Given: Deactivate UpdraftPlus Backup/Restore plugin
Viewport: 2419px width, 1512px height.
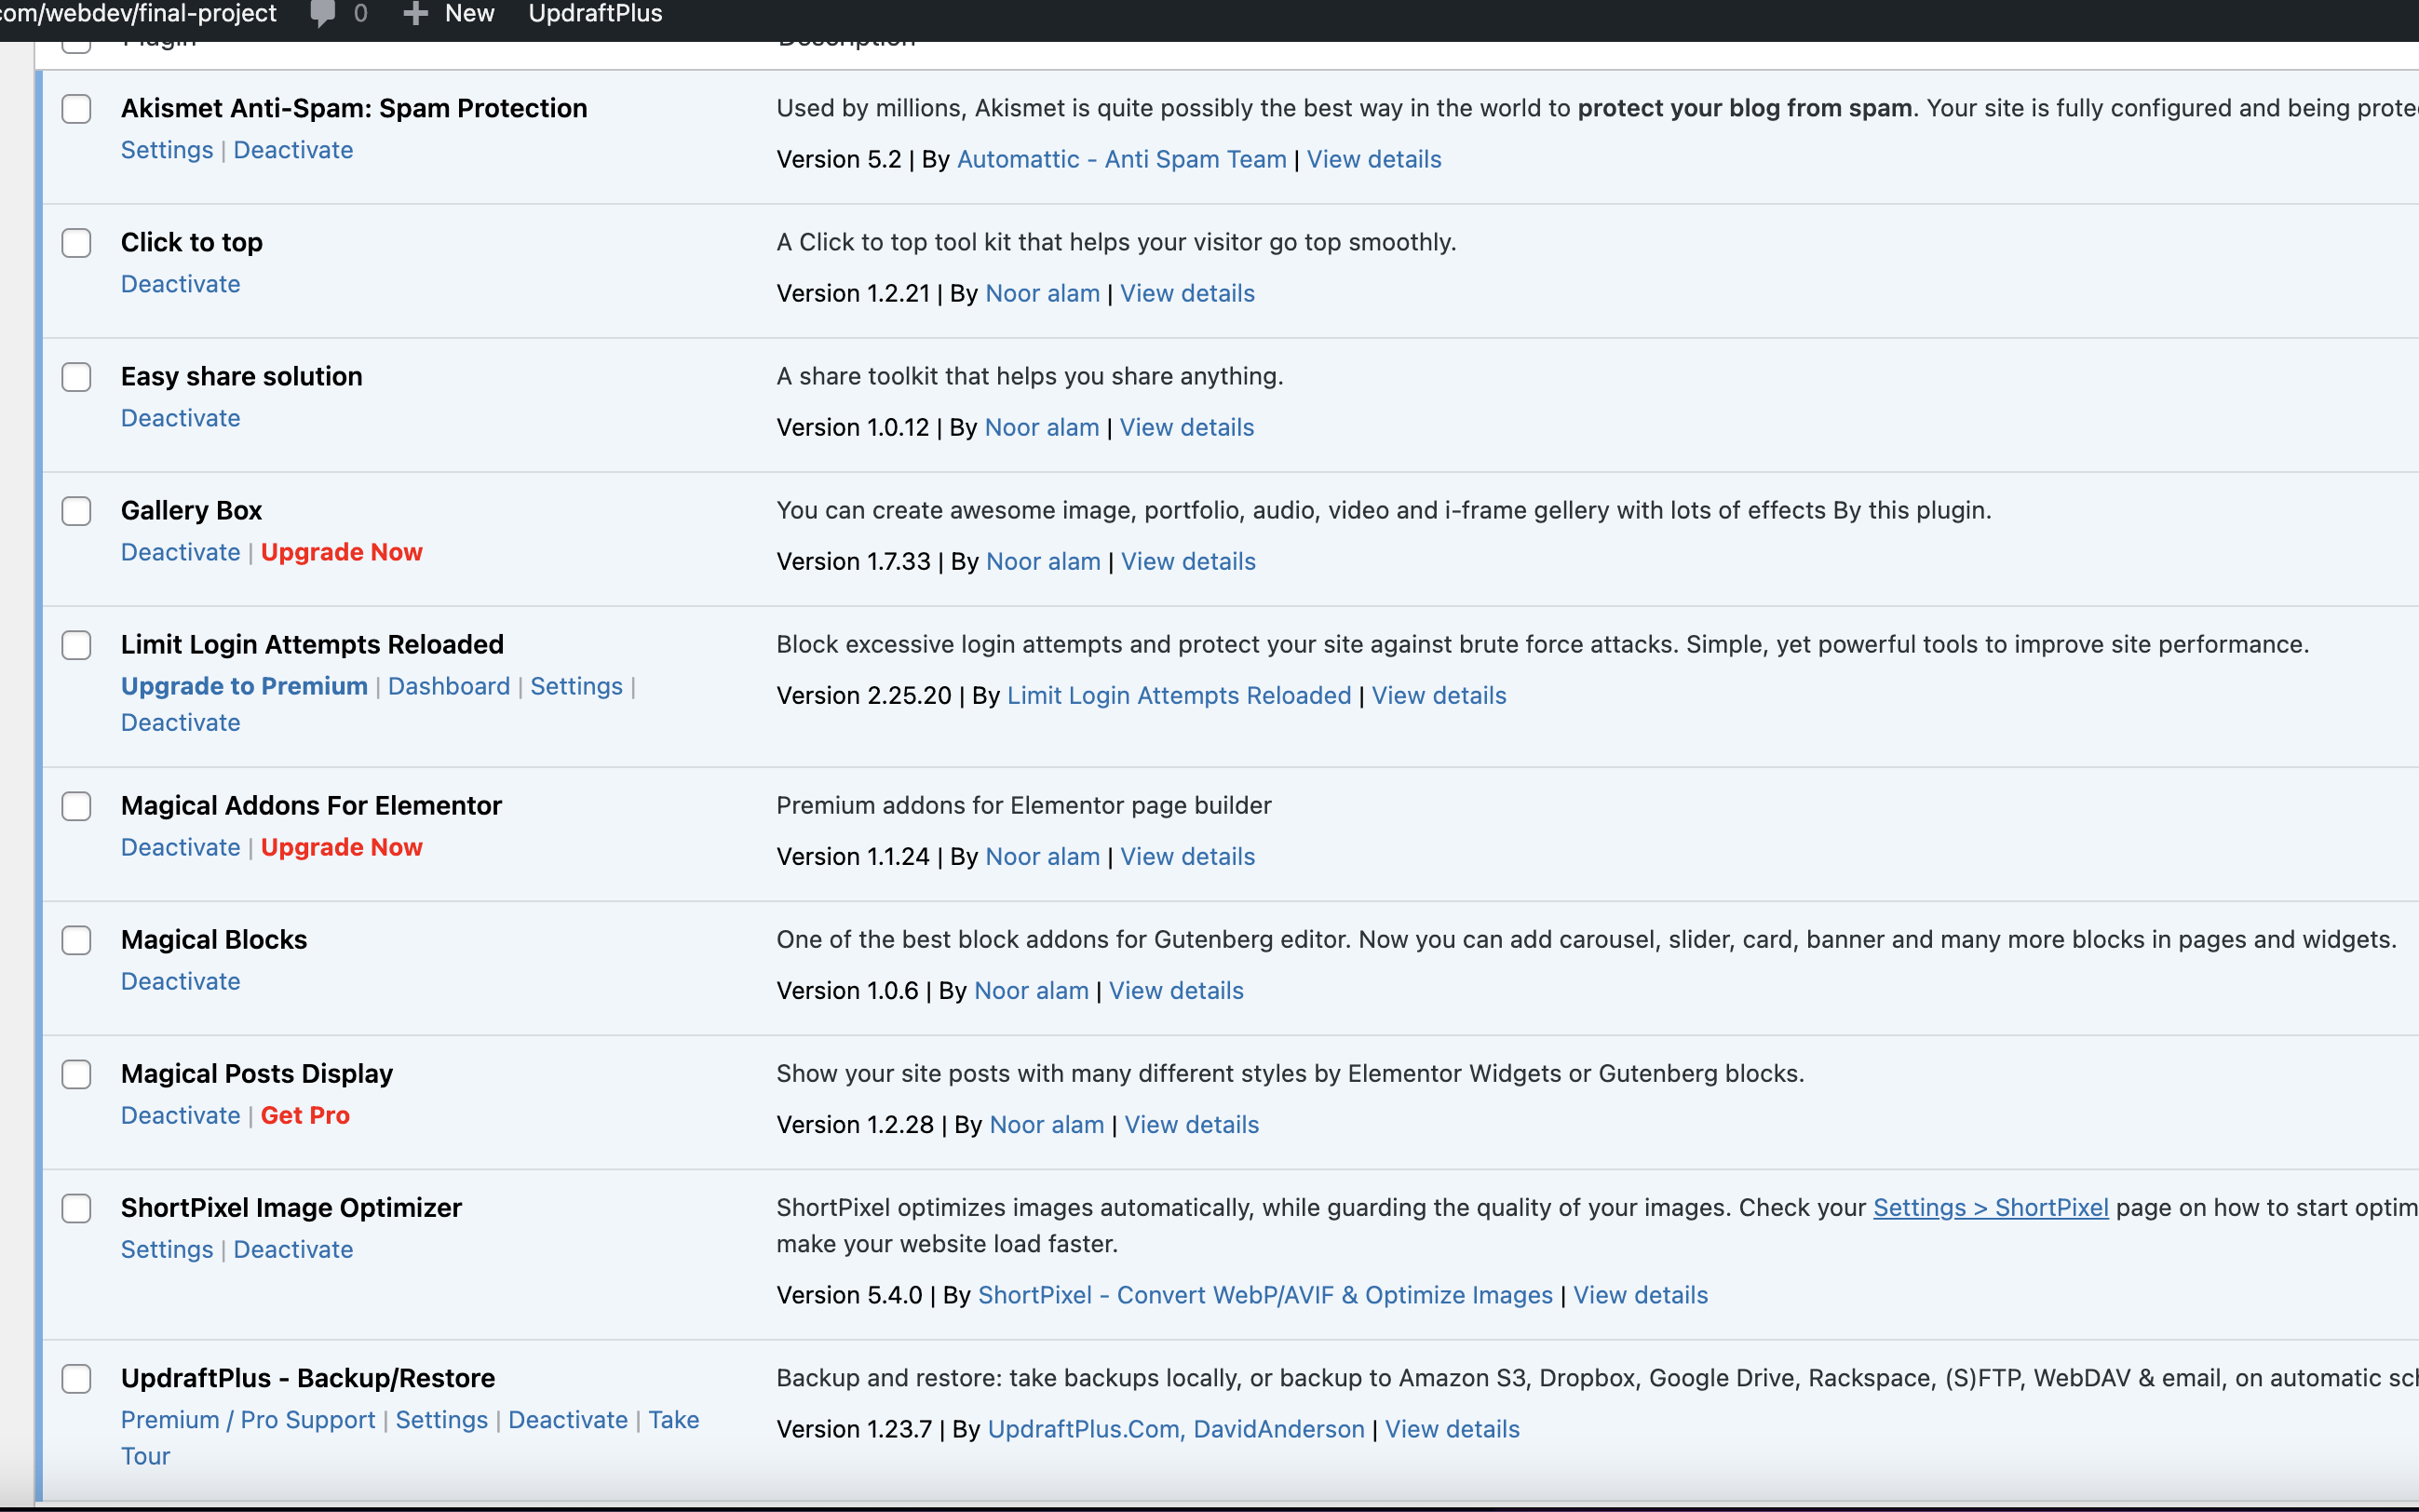Looking at the screenshot, I should [568, 1420].
